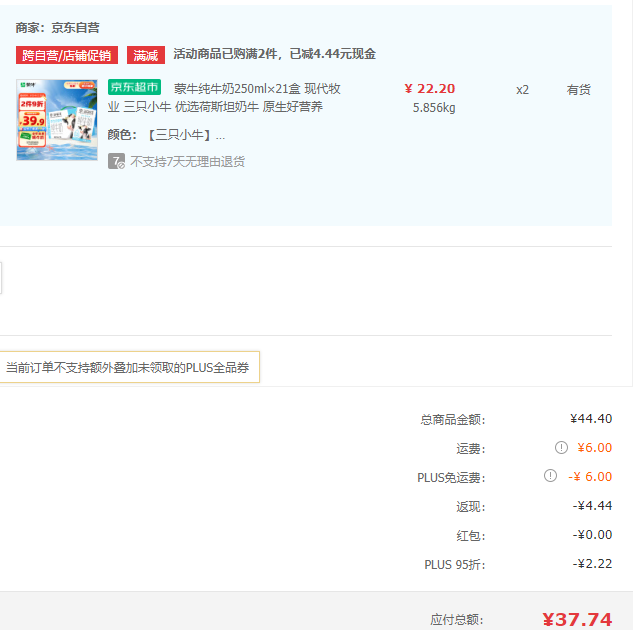Click the 运费 value ¥6.00

click(x=594, y=448)
